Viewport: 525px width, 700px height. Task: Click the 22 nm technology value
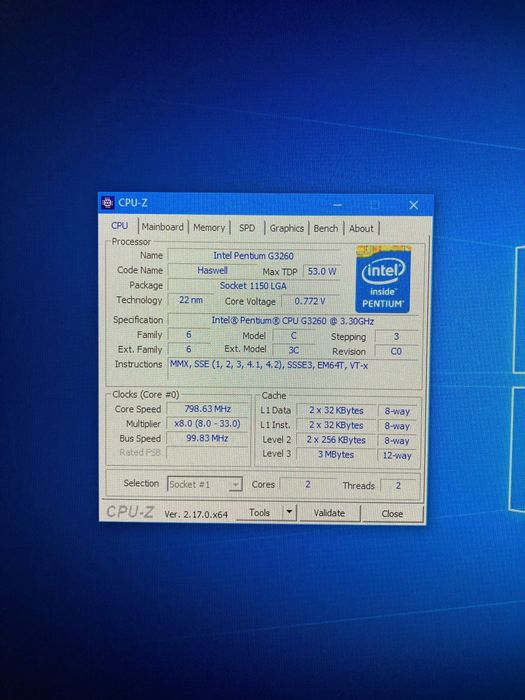coord(191,300)
